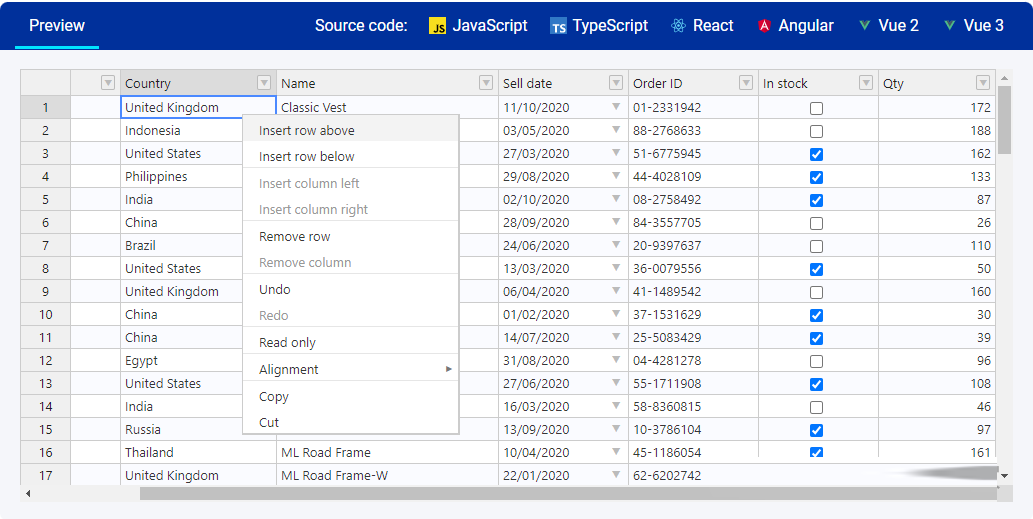Click Copy in the context menu
The height and width of the screenshot is (519, 1033).
coord(274,396)
